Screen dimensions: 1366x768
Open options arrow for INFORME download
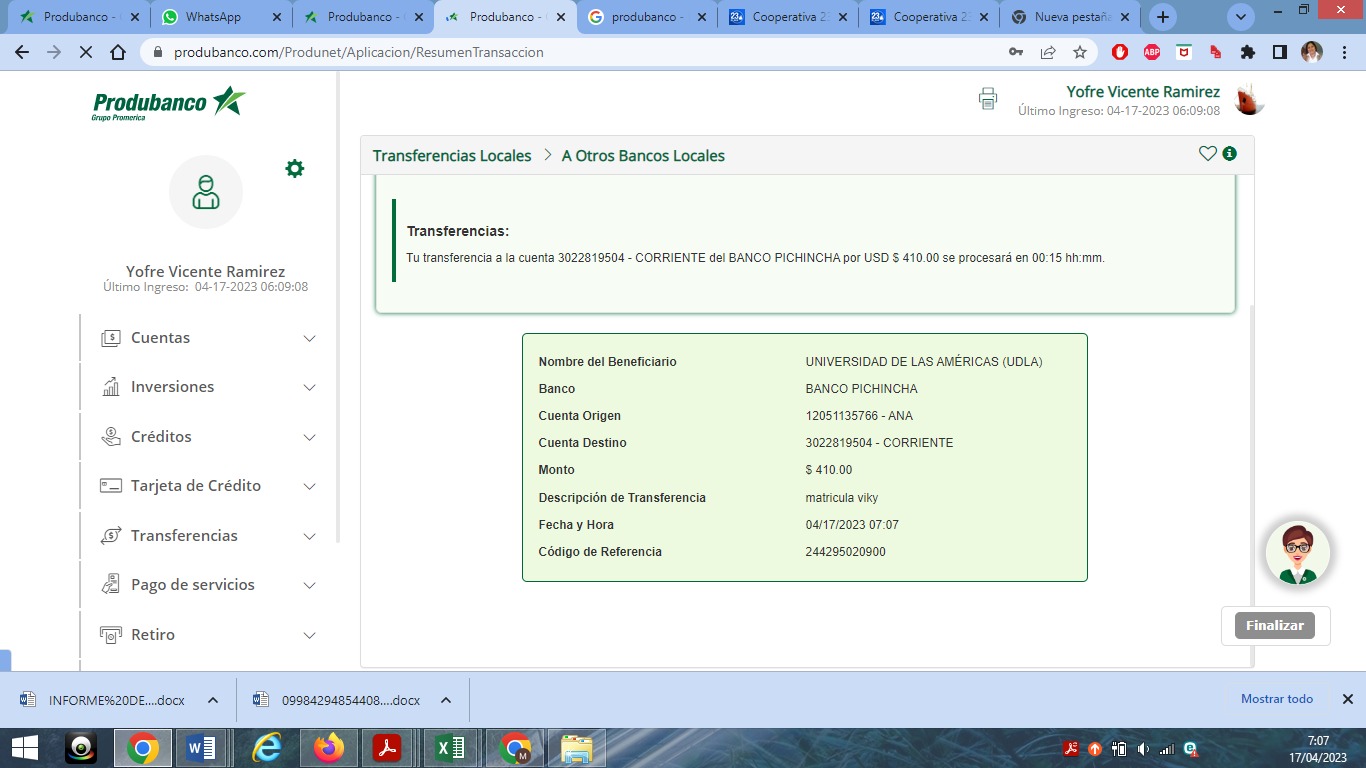[x=213, y=700]
